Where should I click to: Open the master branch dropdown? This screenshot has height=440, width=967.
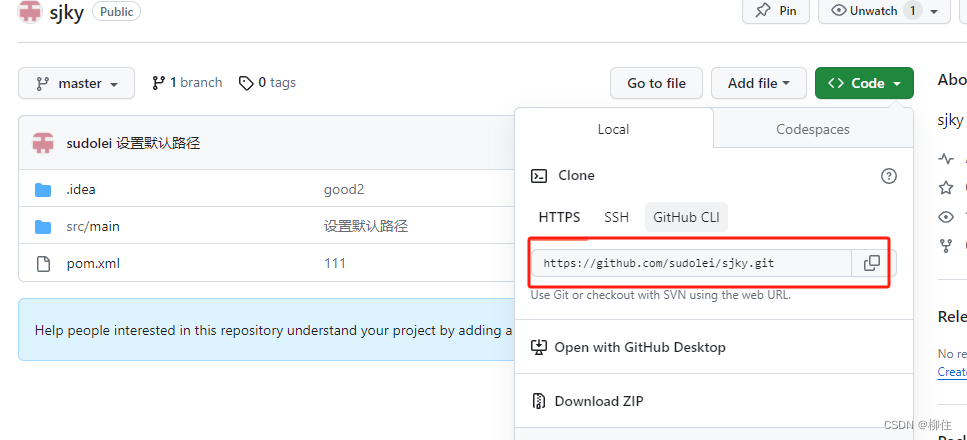[x=76, y=83]
